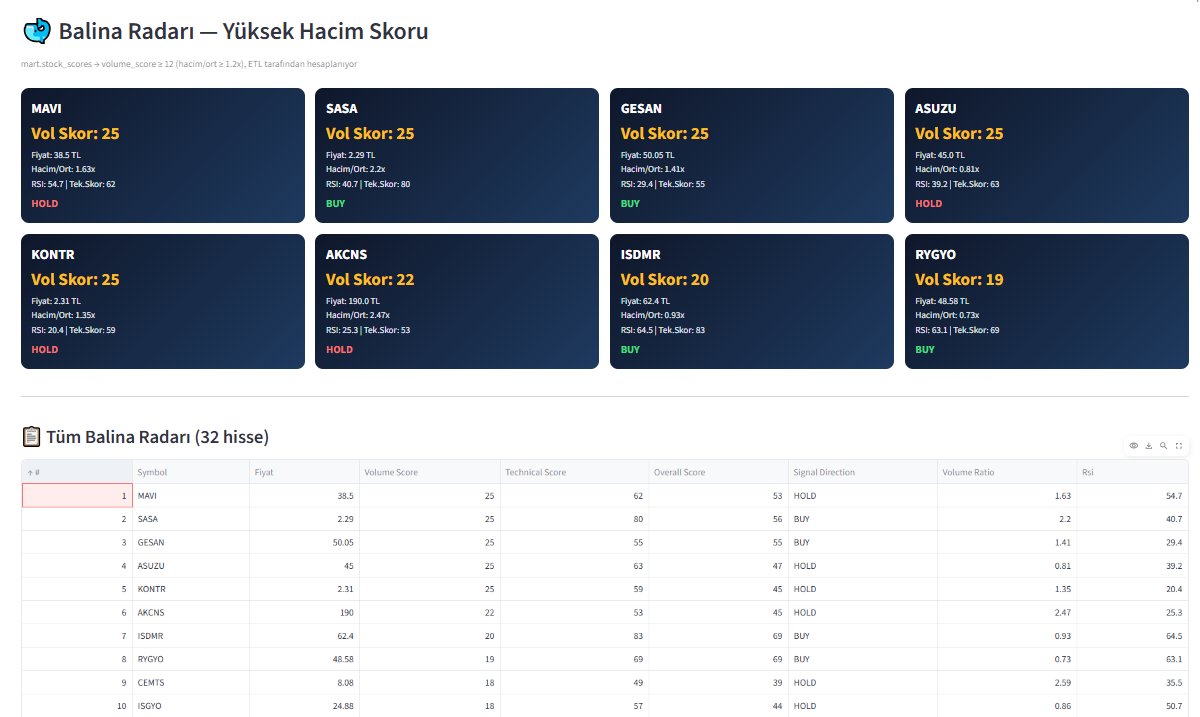
Task: Select SASA symbol cell in table
Action: click(191, 519)
